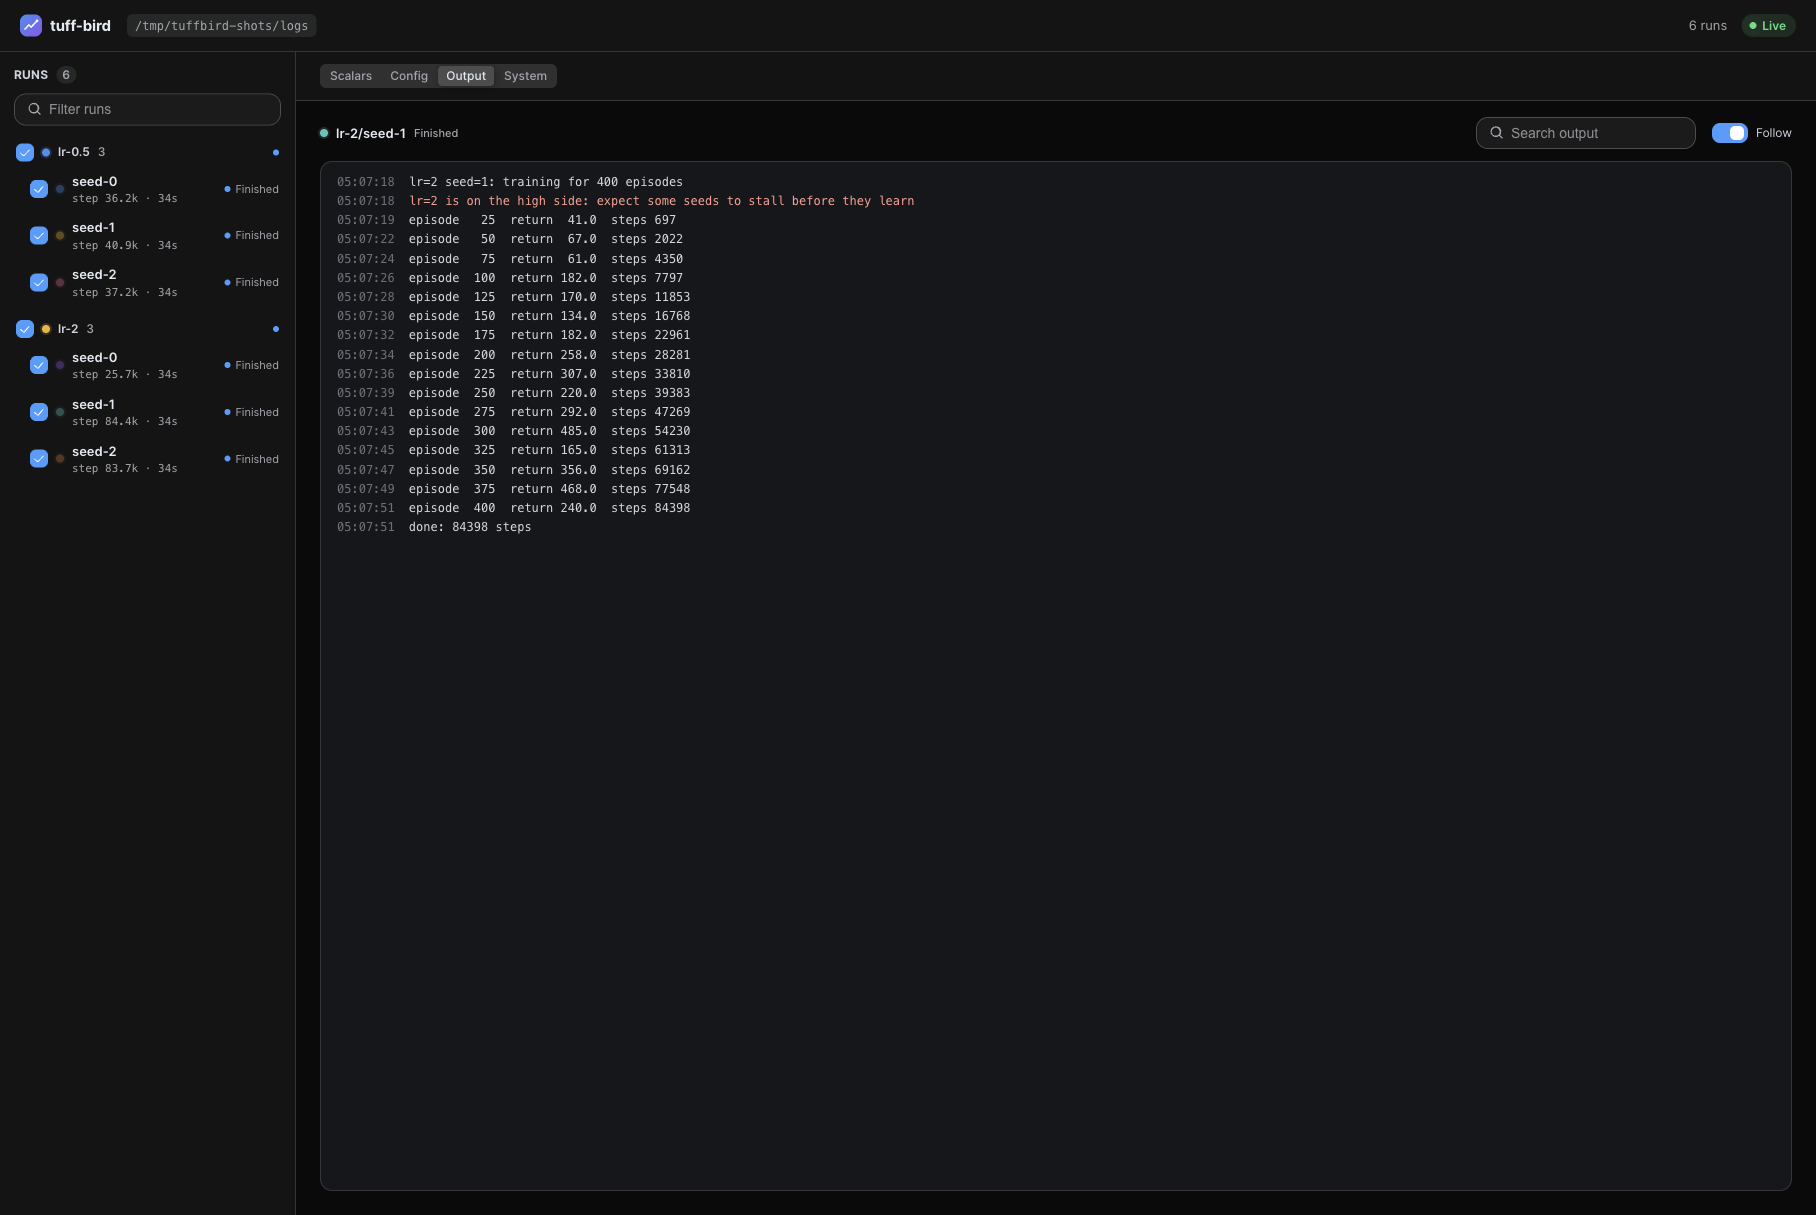This screenshot has height=1215, width=1816.
Task: Uncheck the seed-1 step 84.4k run
Action: point(39,412)
